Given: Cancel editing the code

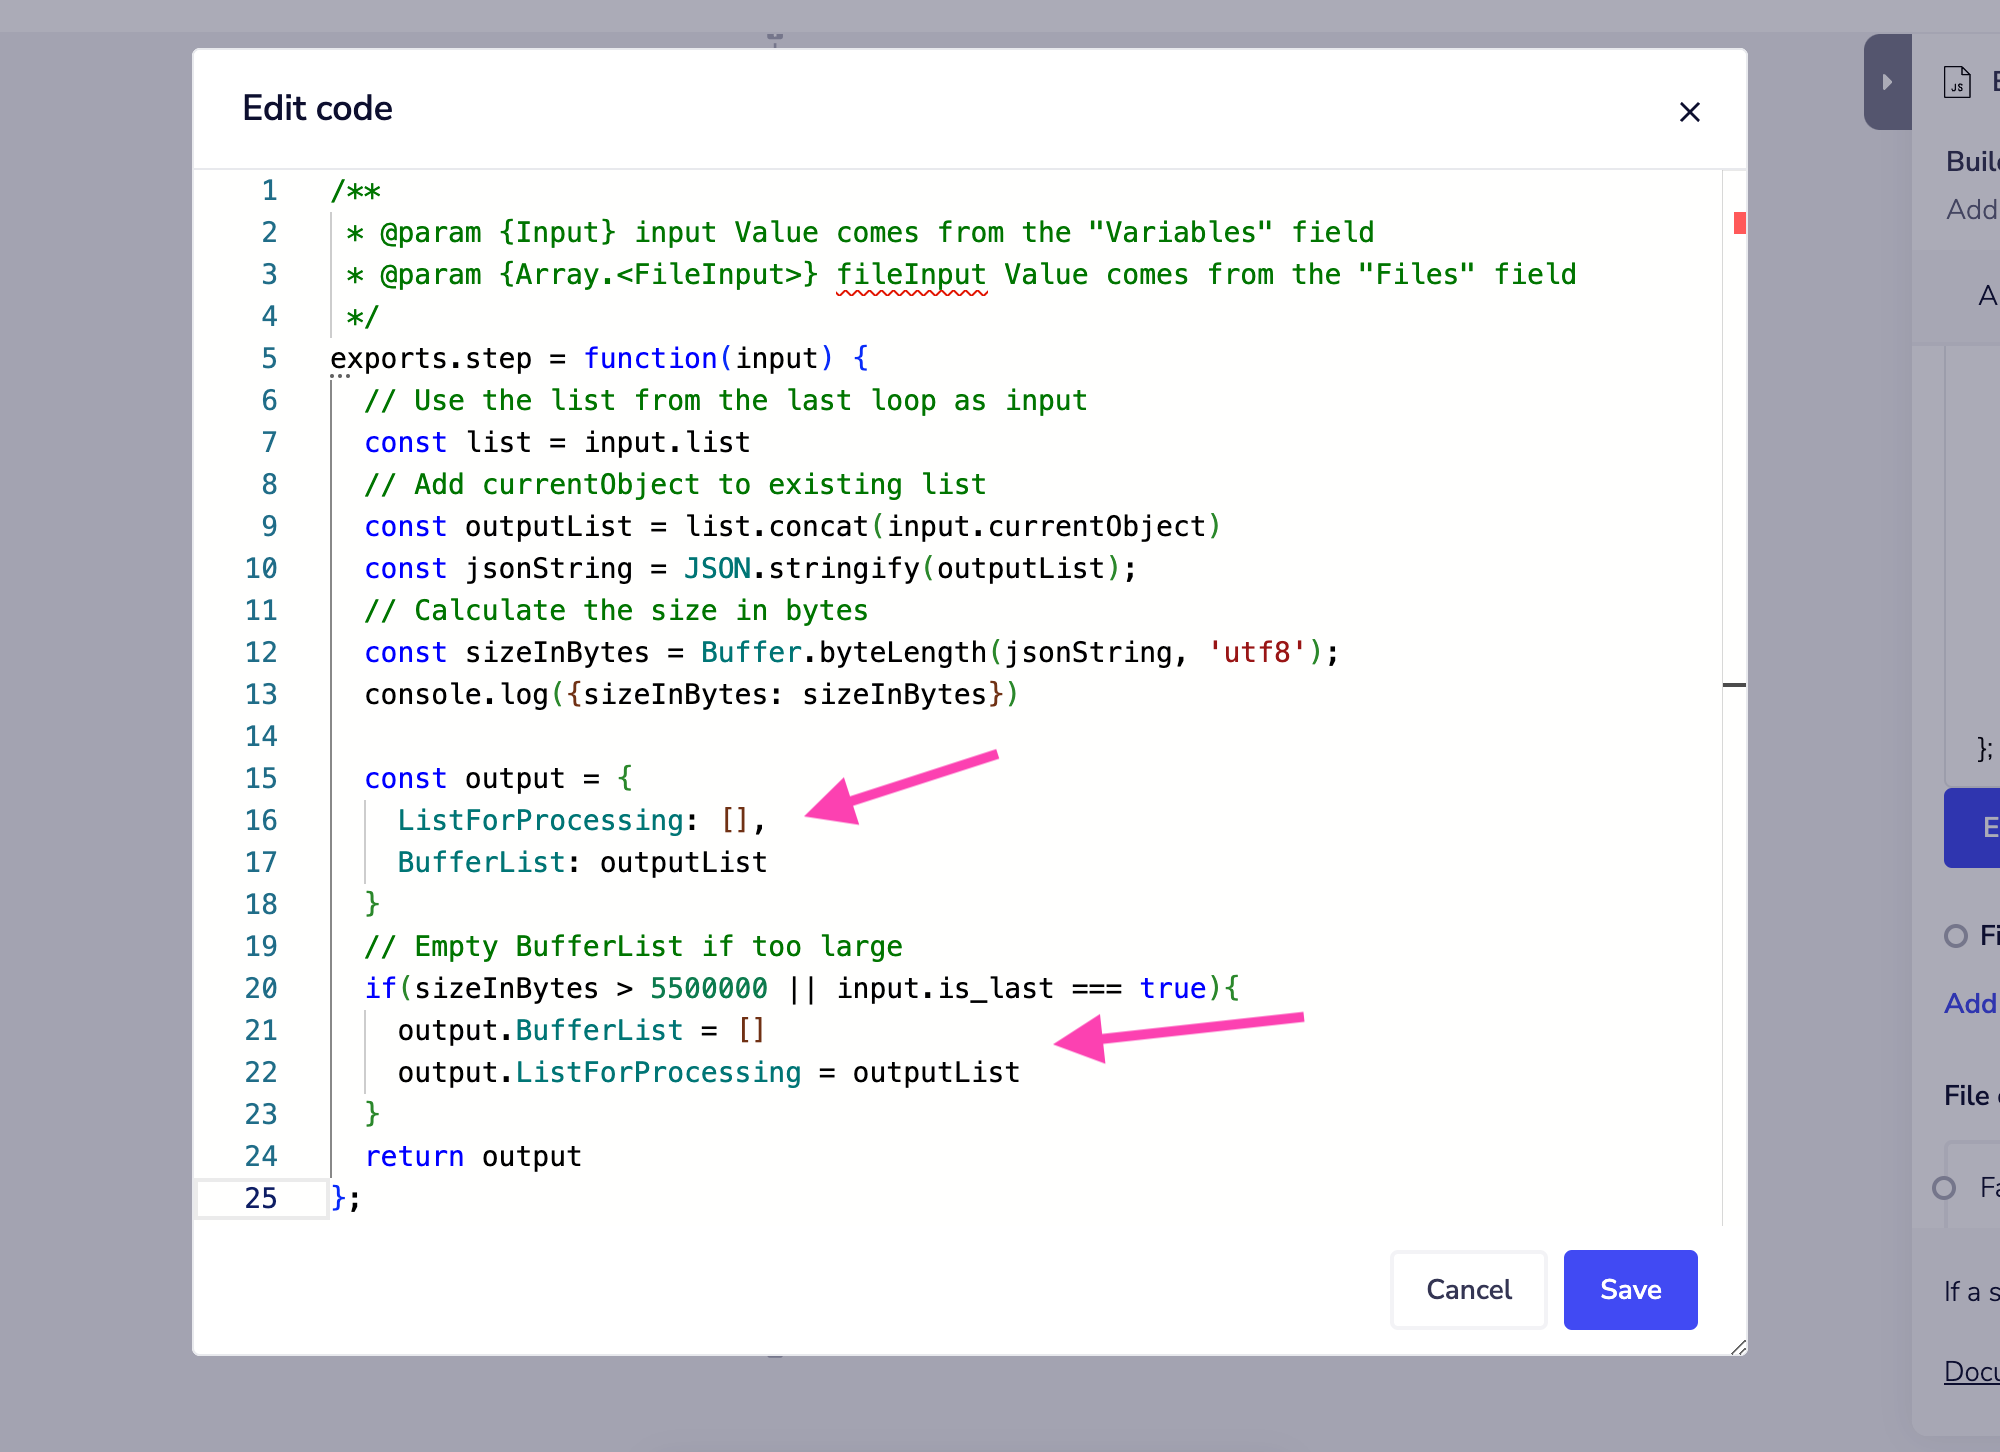Looking at the screenshot, I should pyautogui.click(x=1468, y=1290).
